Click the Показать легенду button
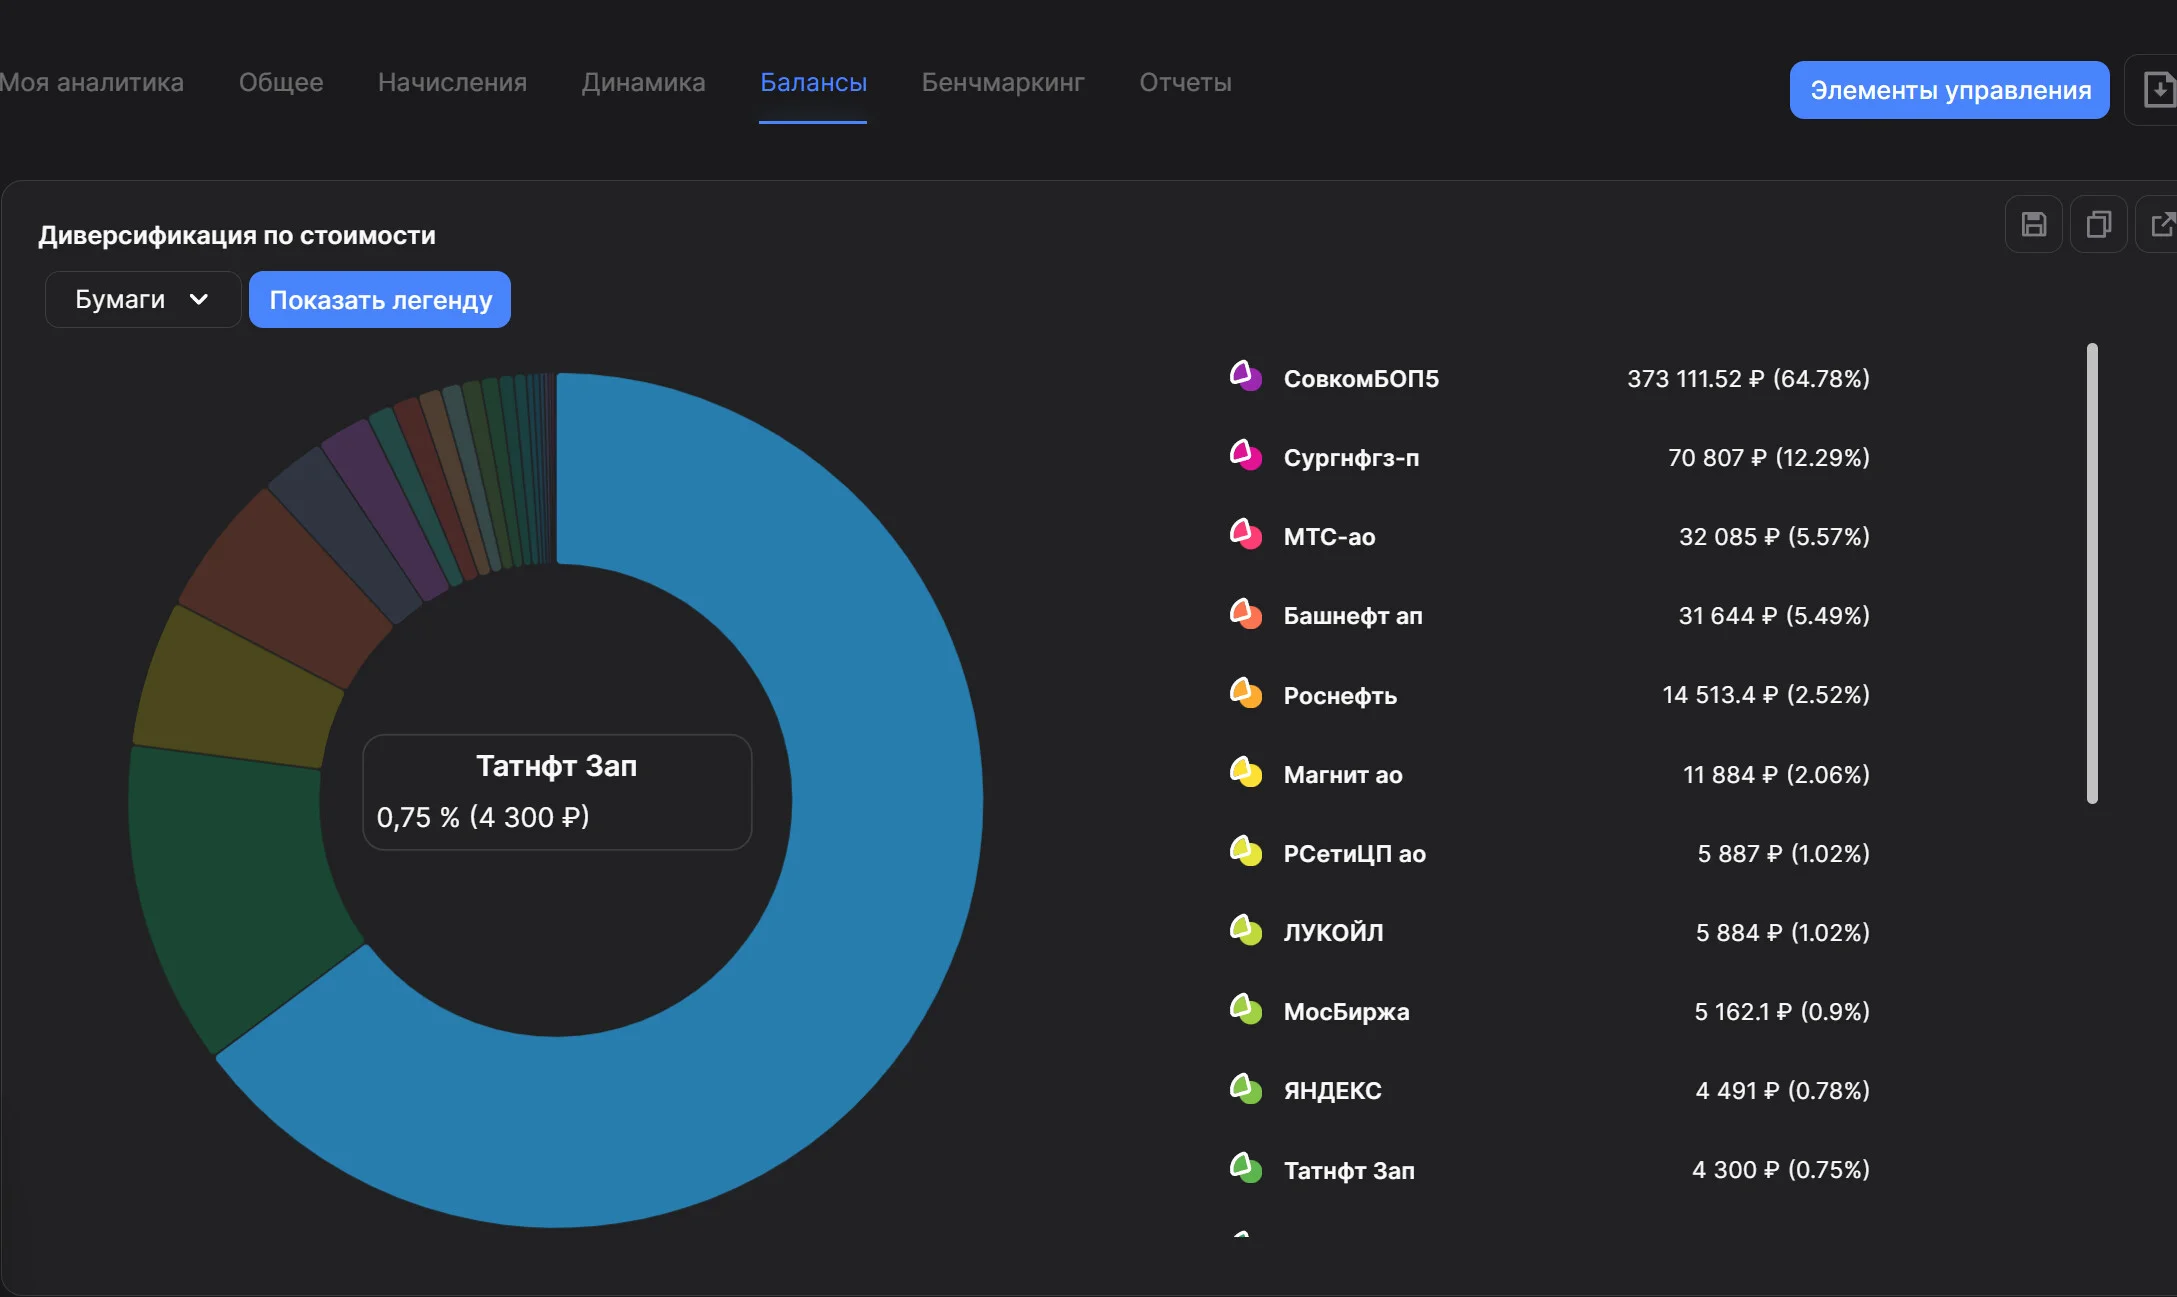Screen dimensions: 2177x1297 coord(380,299)
